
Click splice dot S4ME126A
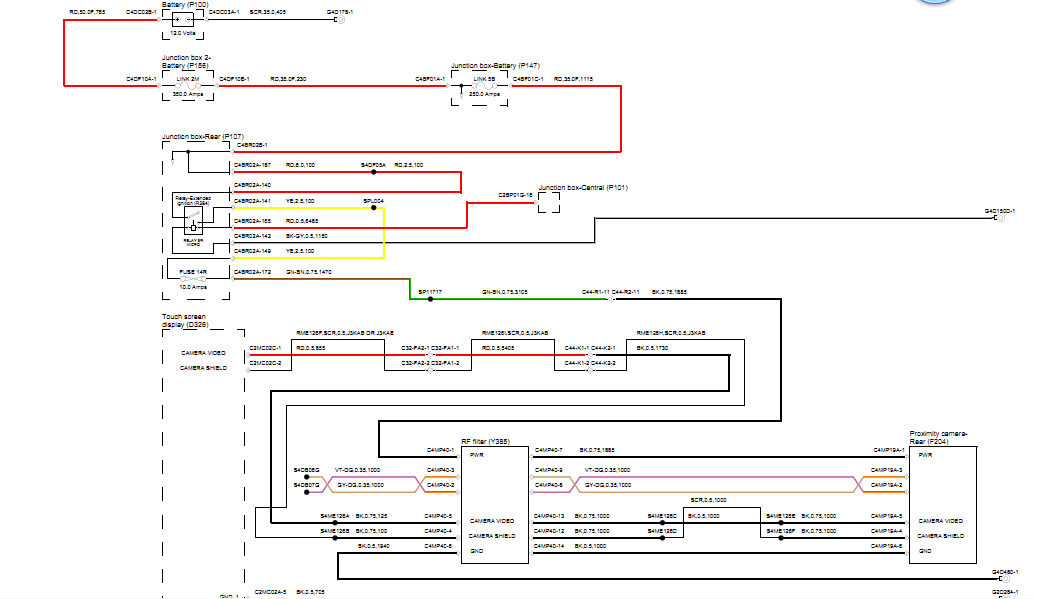coord(335,523)
